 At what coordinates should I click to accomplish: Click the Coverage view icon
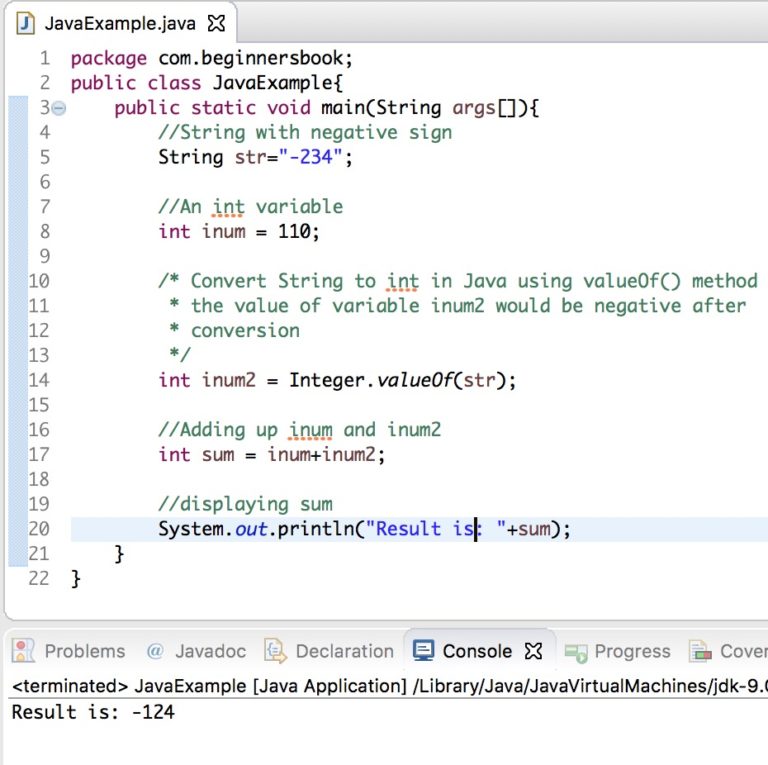coord(700,651)
